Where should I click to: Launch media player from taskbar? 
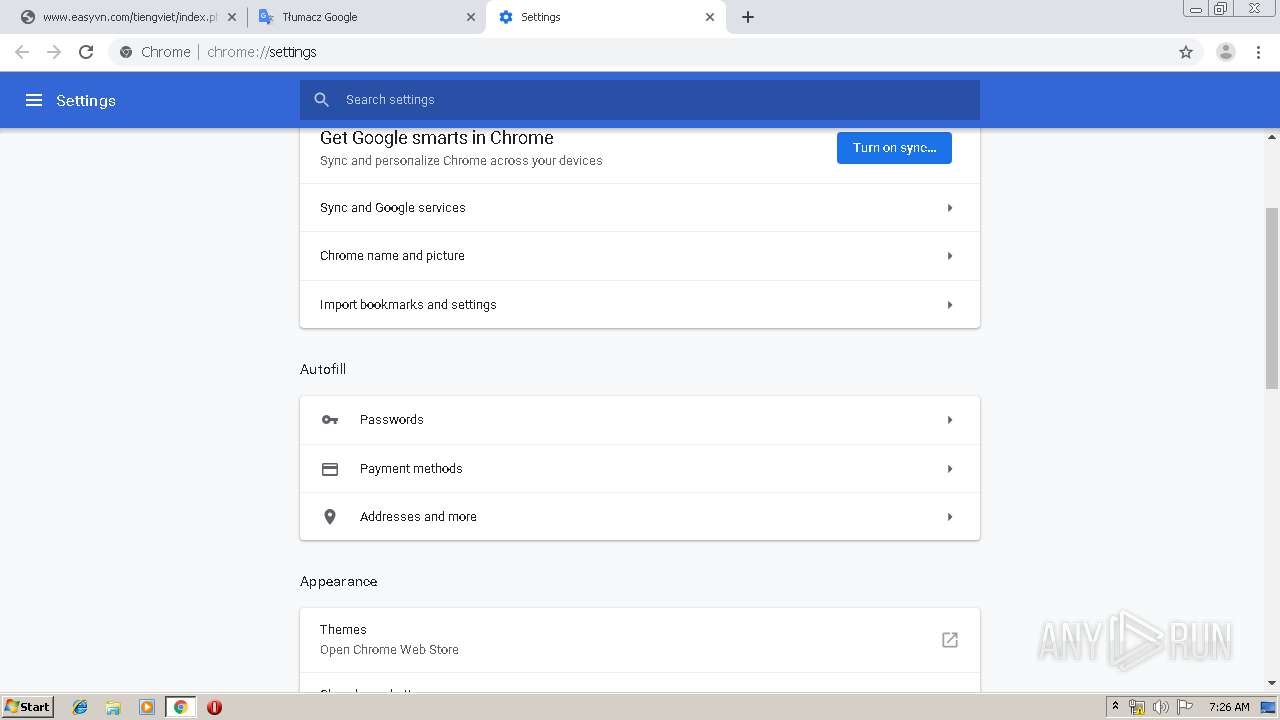(x=146, y=707)
